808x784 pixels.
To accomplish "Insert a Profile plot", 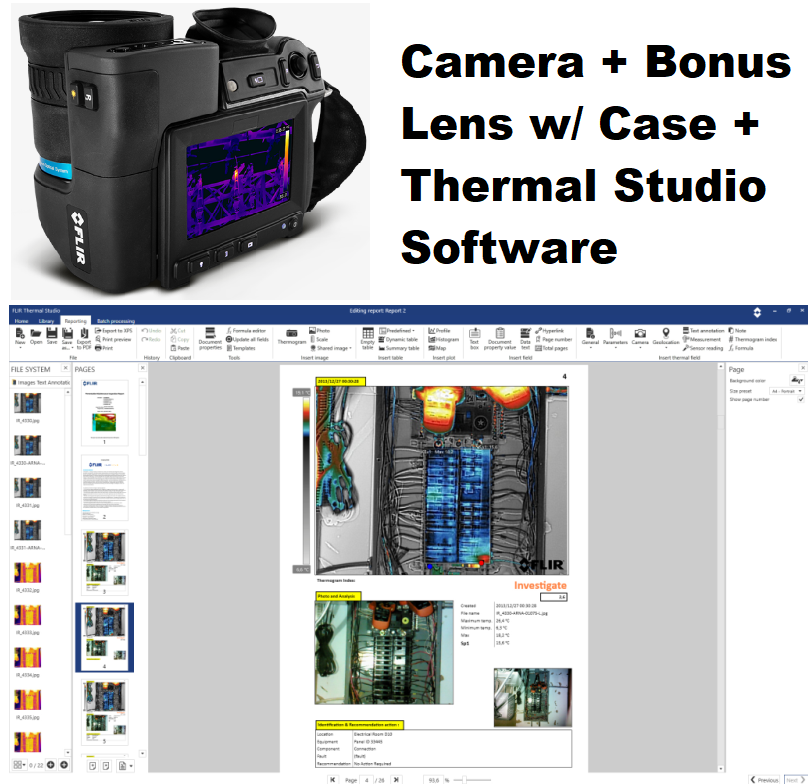I will coord(439,330).
